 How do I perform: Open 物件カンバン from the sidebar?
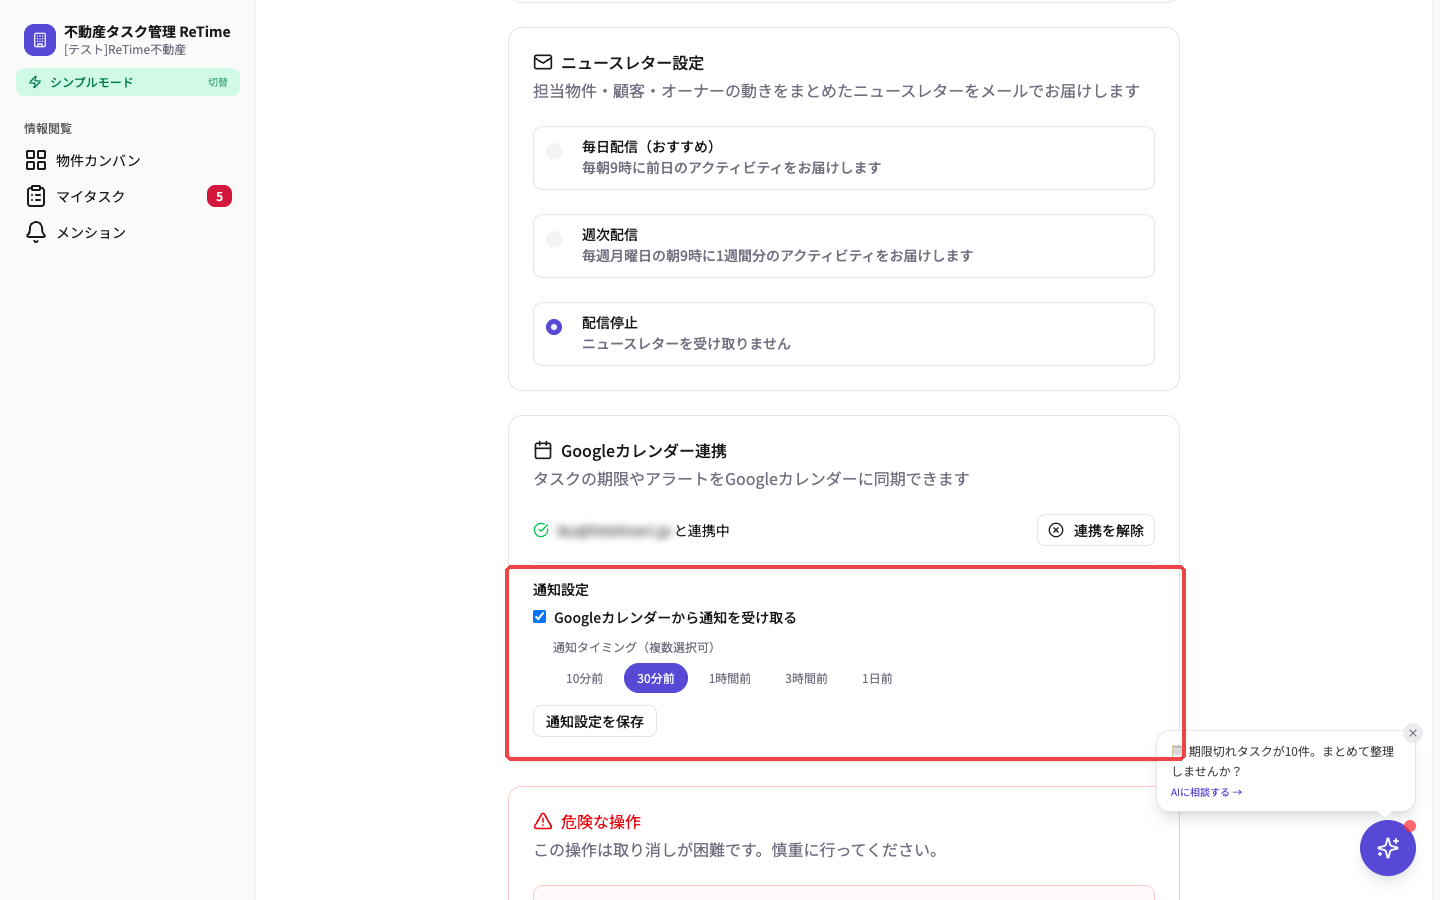click(128, 160)
